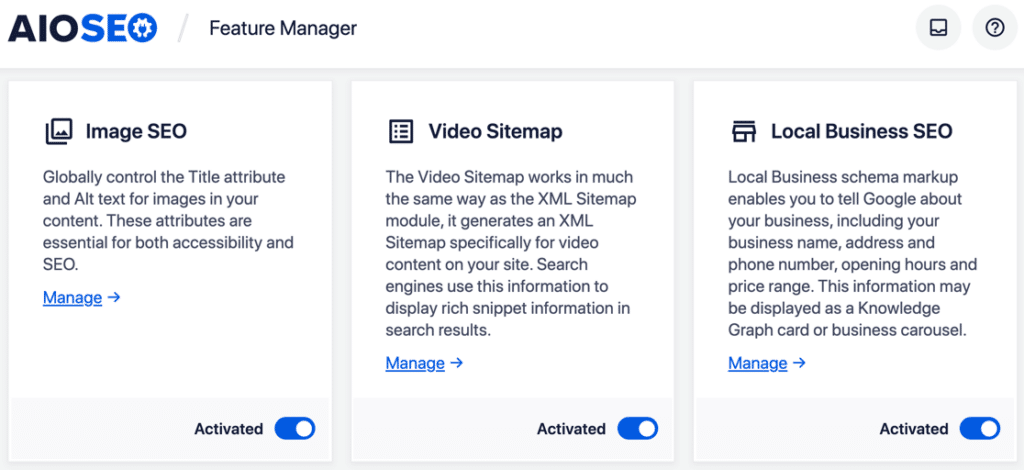1024x470 pixels.
Task: Open the notifications inbox icon
Action: tap(938, 28)
